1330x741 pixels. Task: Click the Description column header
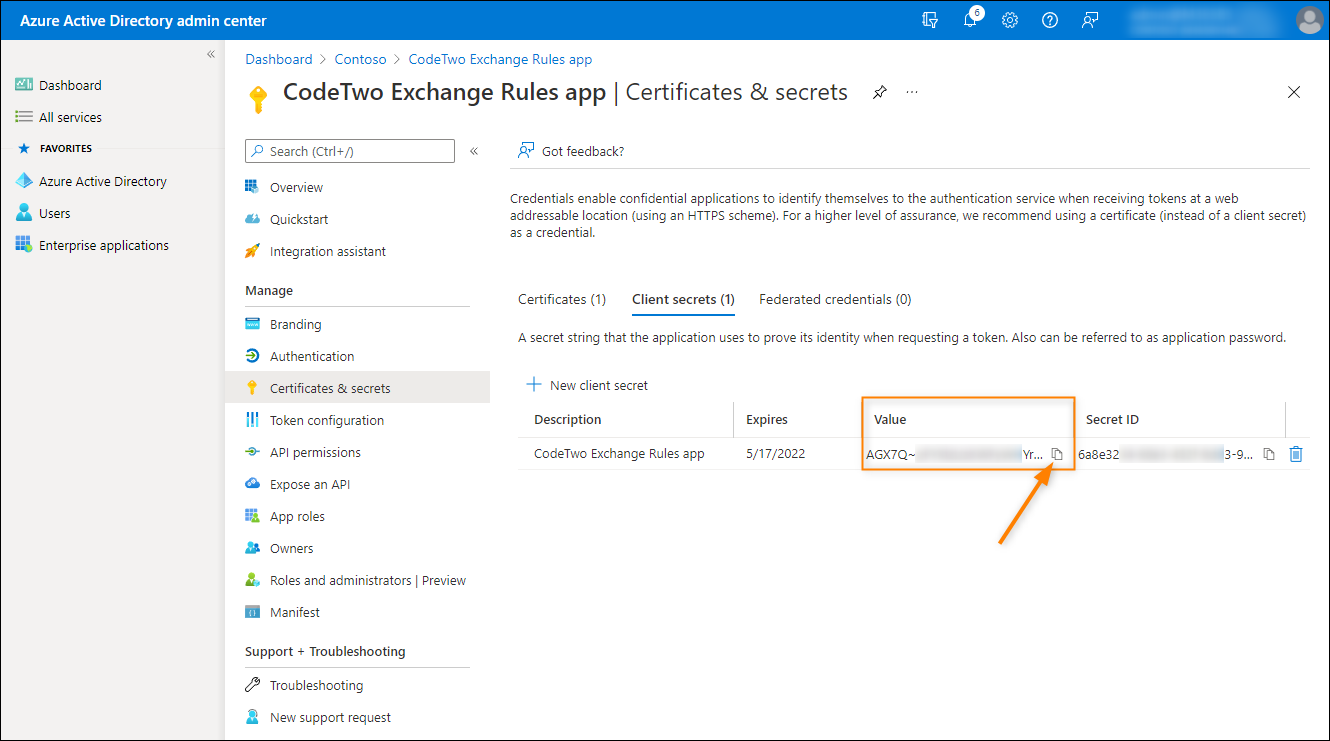point(568,419)
